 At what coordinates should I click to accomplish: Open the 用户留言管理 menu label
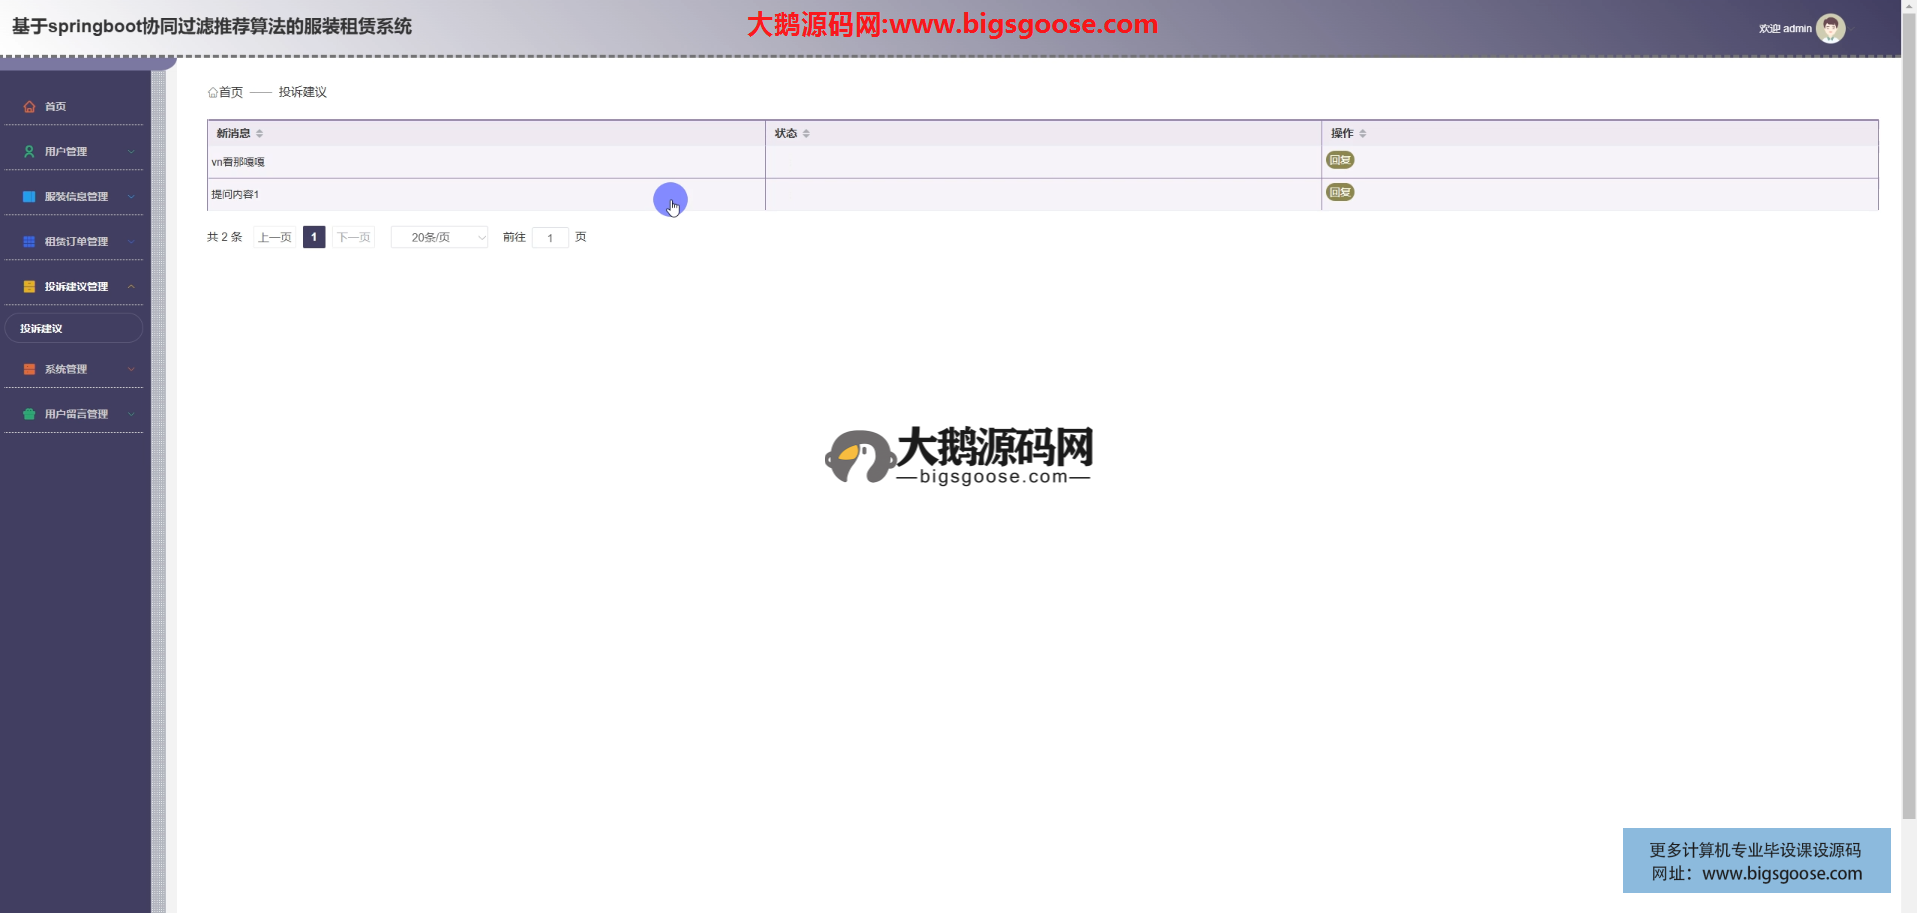76,414
